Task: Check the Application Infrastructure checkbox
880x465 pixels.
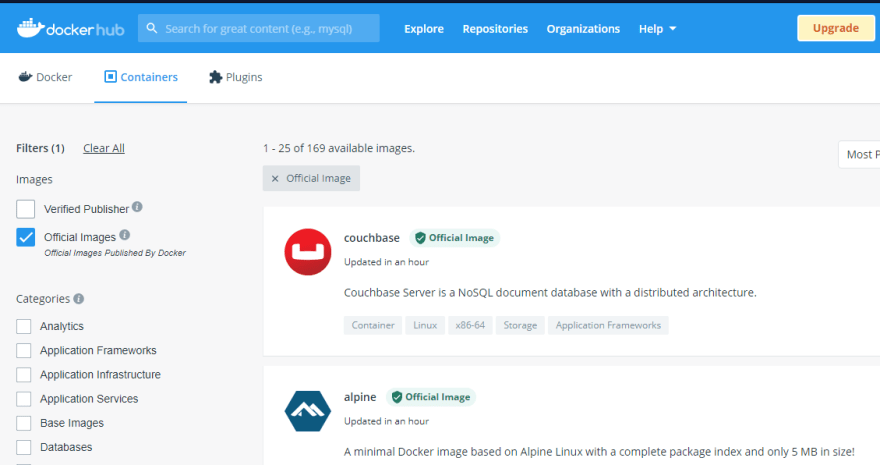Action: (24, 375)
